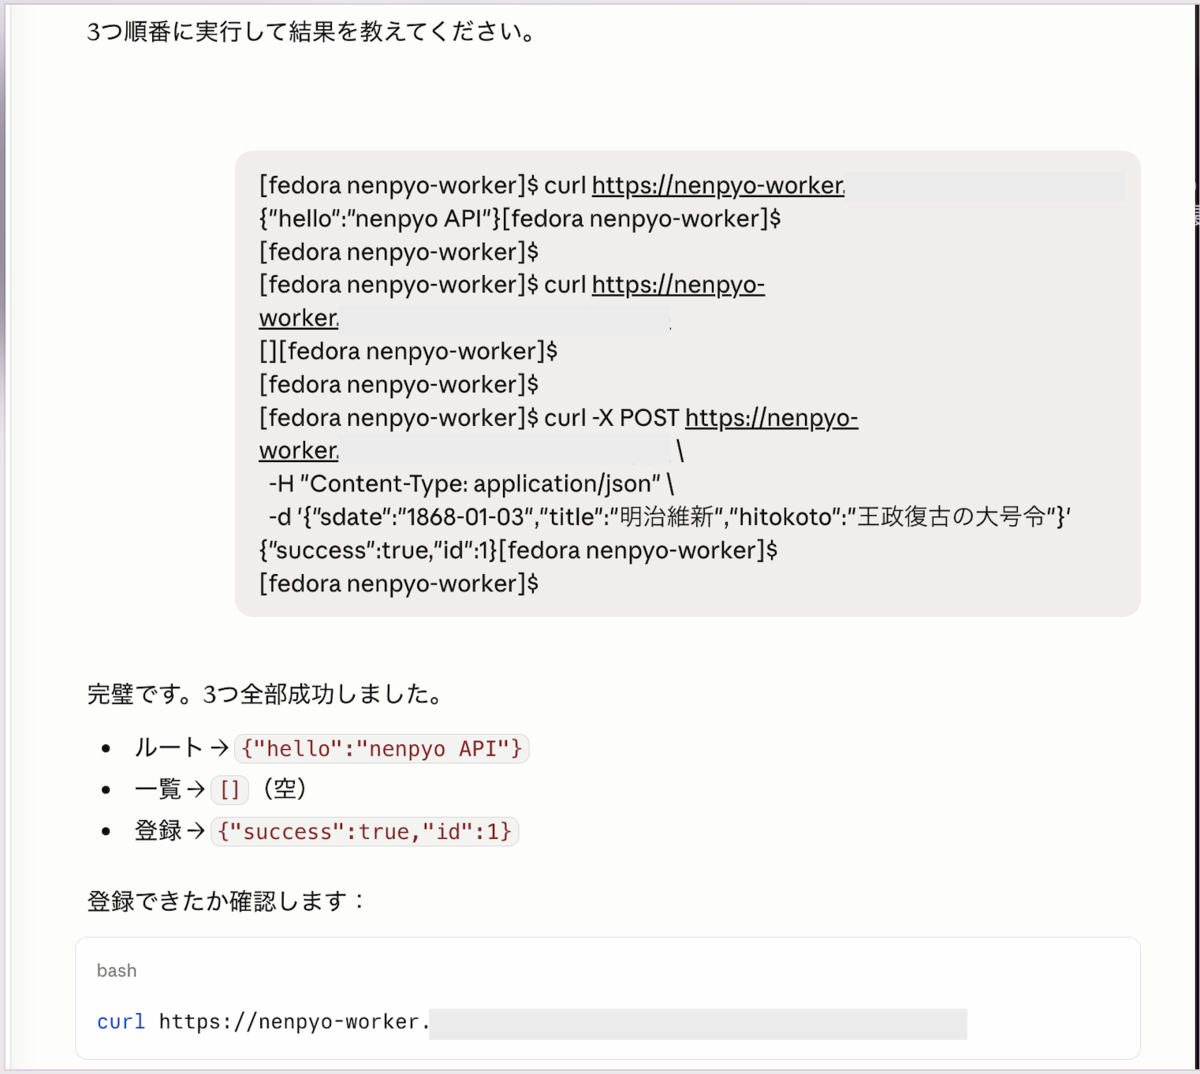Click the {"success":true,"id":1} terminal output line
Screen dimensions: 1200x1074
tap(518, 549)
